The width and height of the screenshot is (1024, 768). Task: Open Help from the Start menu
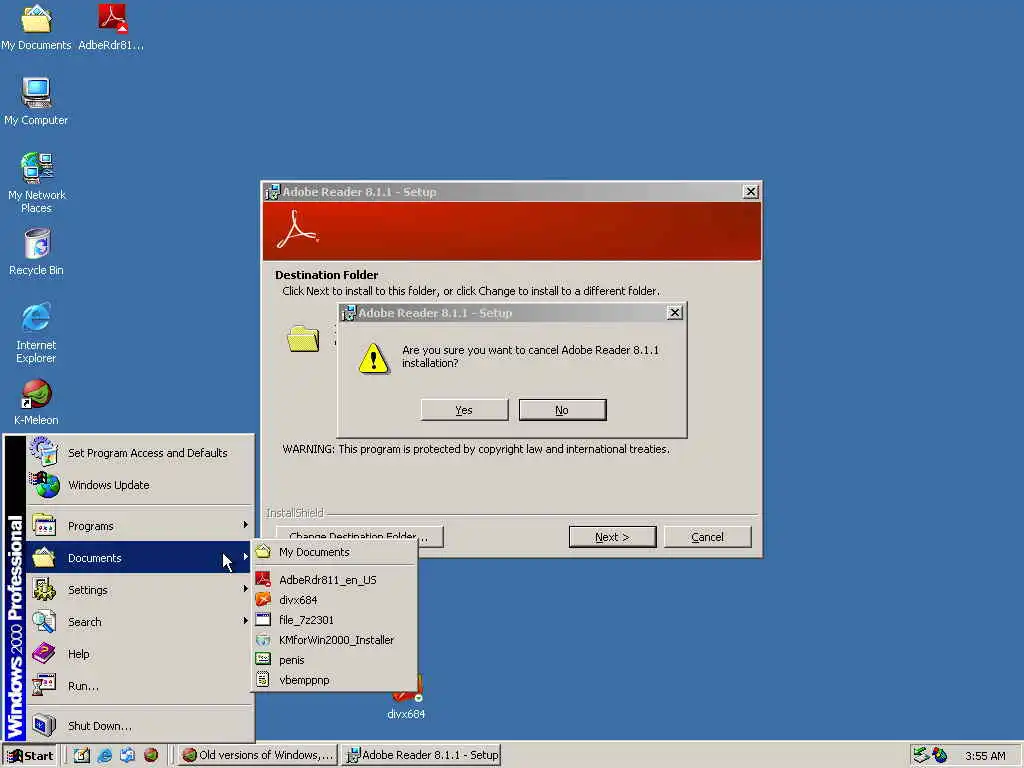tap(140, 654)
